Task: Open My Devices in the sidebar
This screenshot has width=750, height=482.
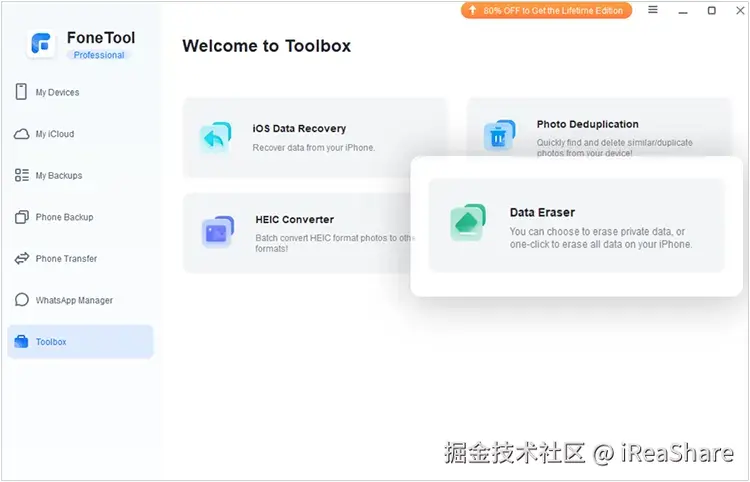Action: (x=80, y=92)
